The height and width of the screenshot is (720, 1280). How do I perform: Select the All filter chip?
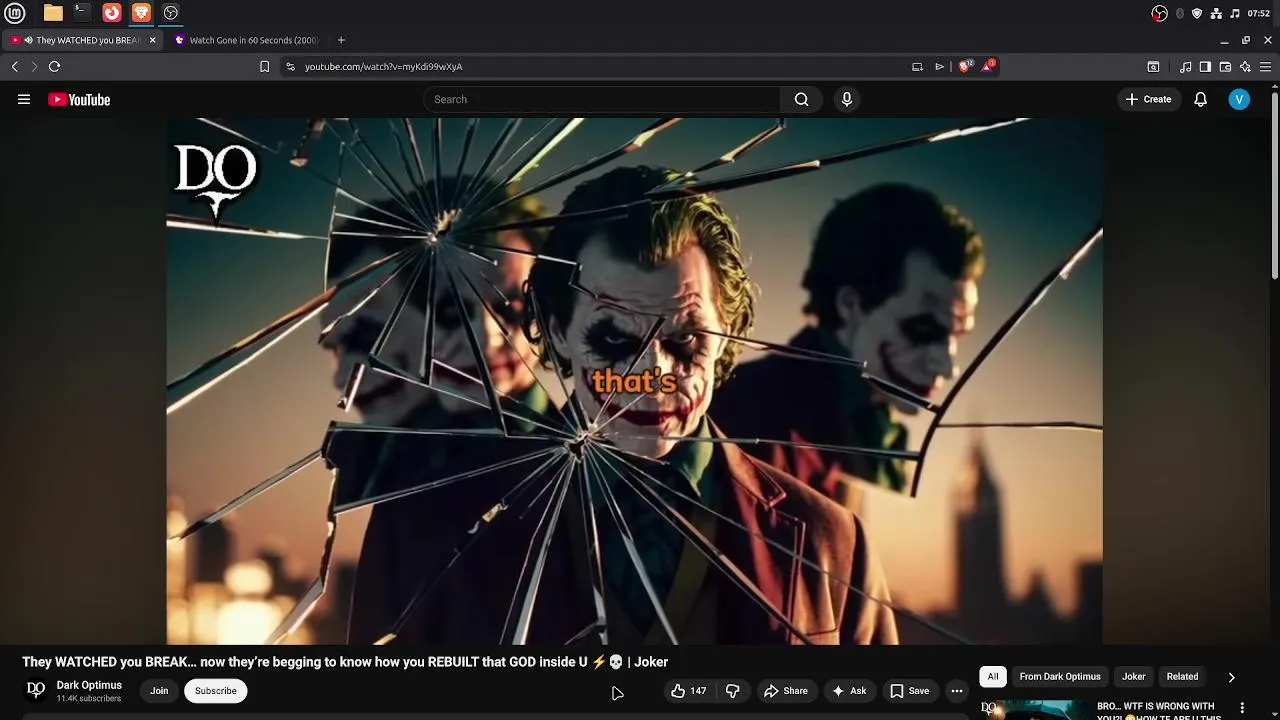click(x=993, y=677)
